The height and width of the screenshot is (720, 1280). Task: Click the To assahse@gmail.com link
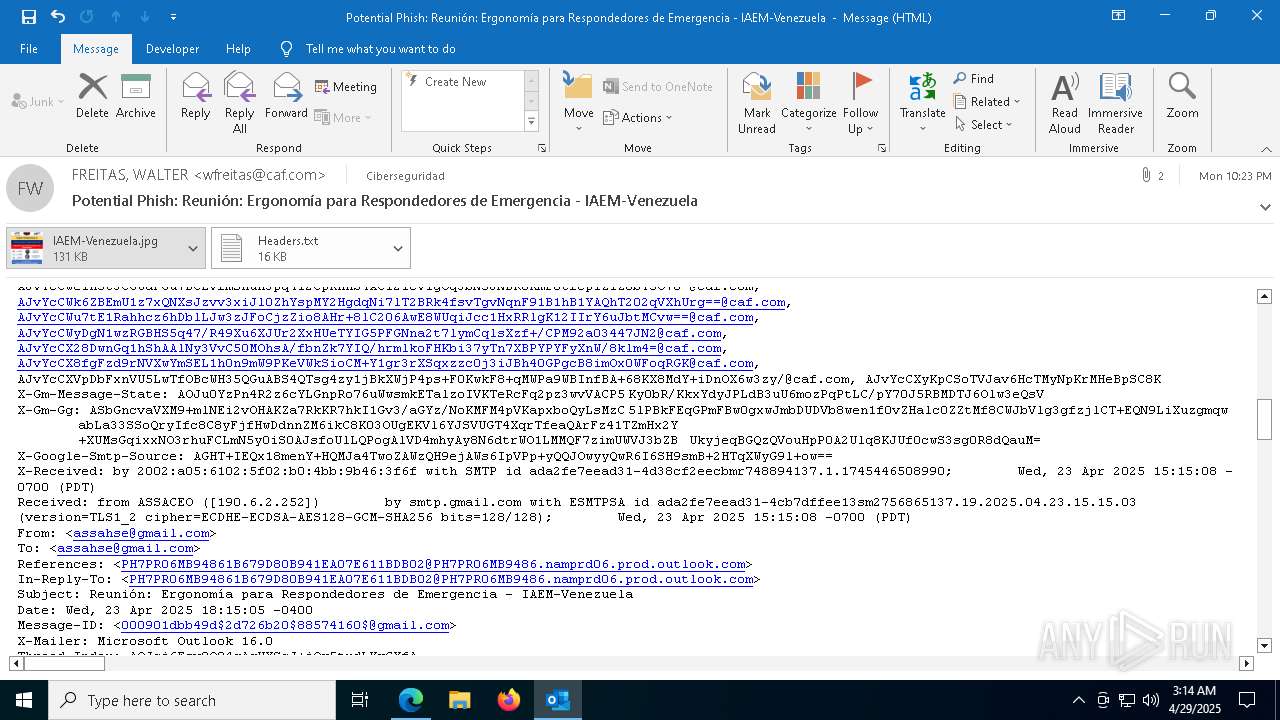point(124,548)
